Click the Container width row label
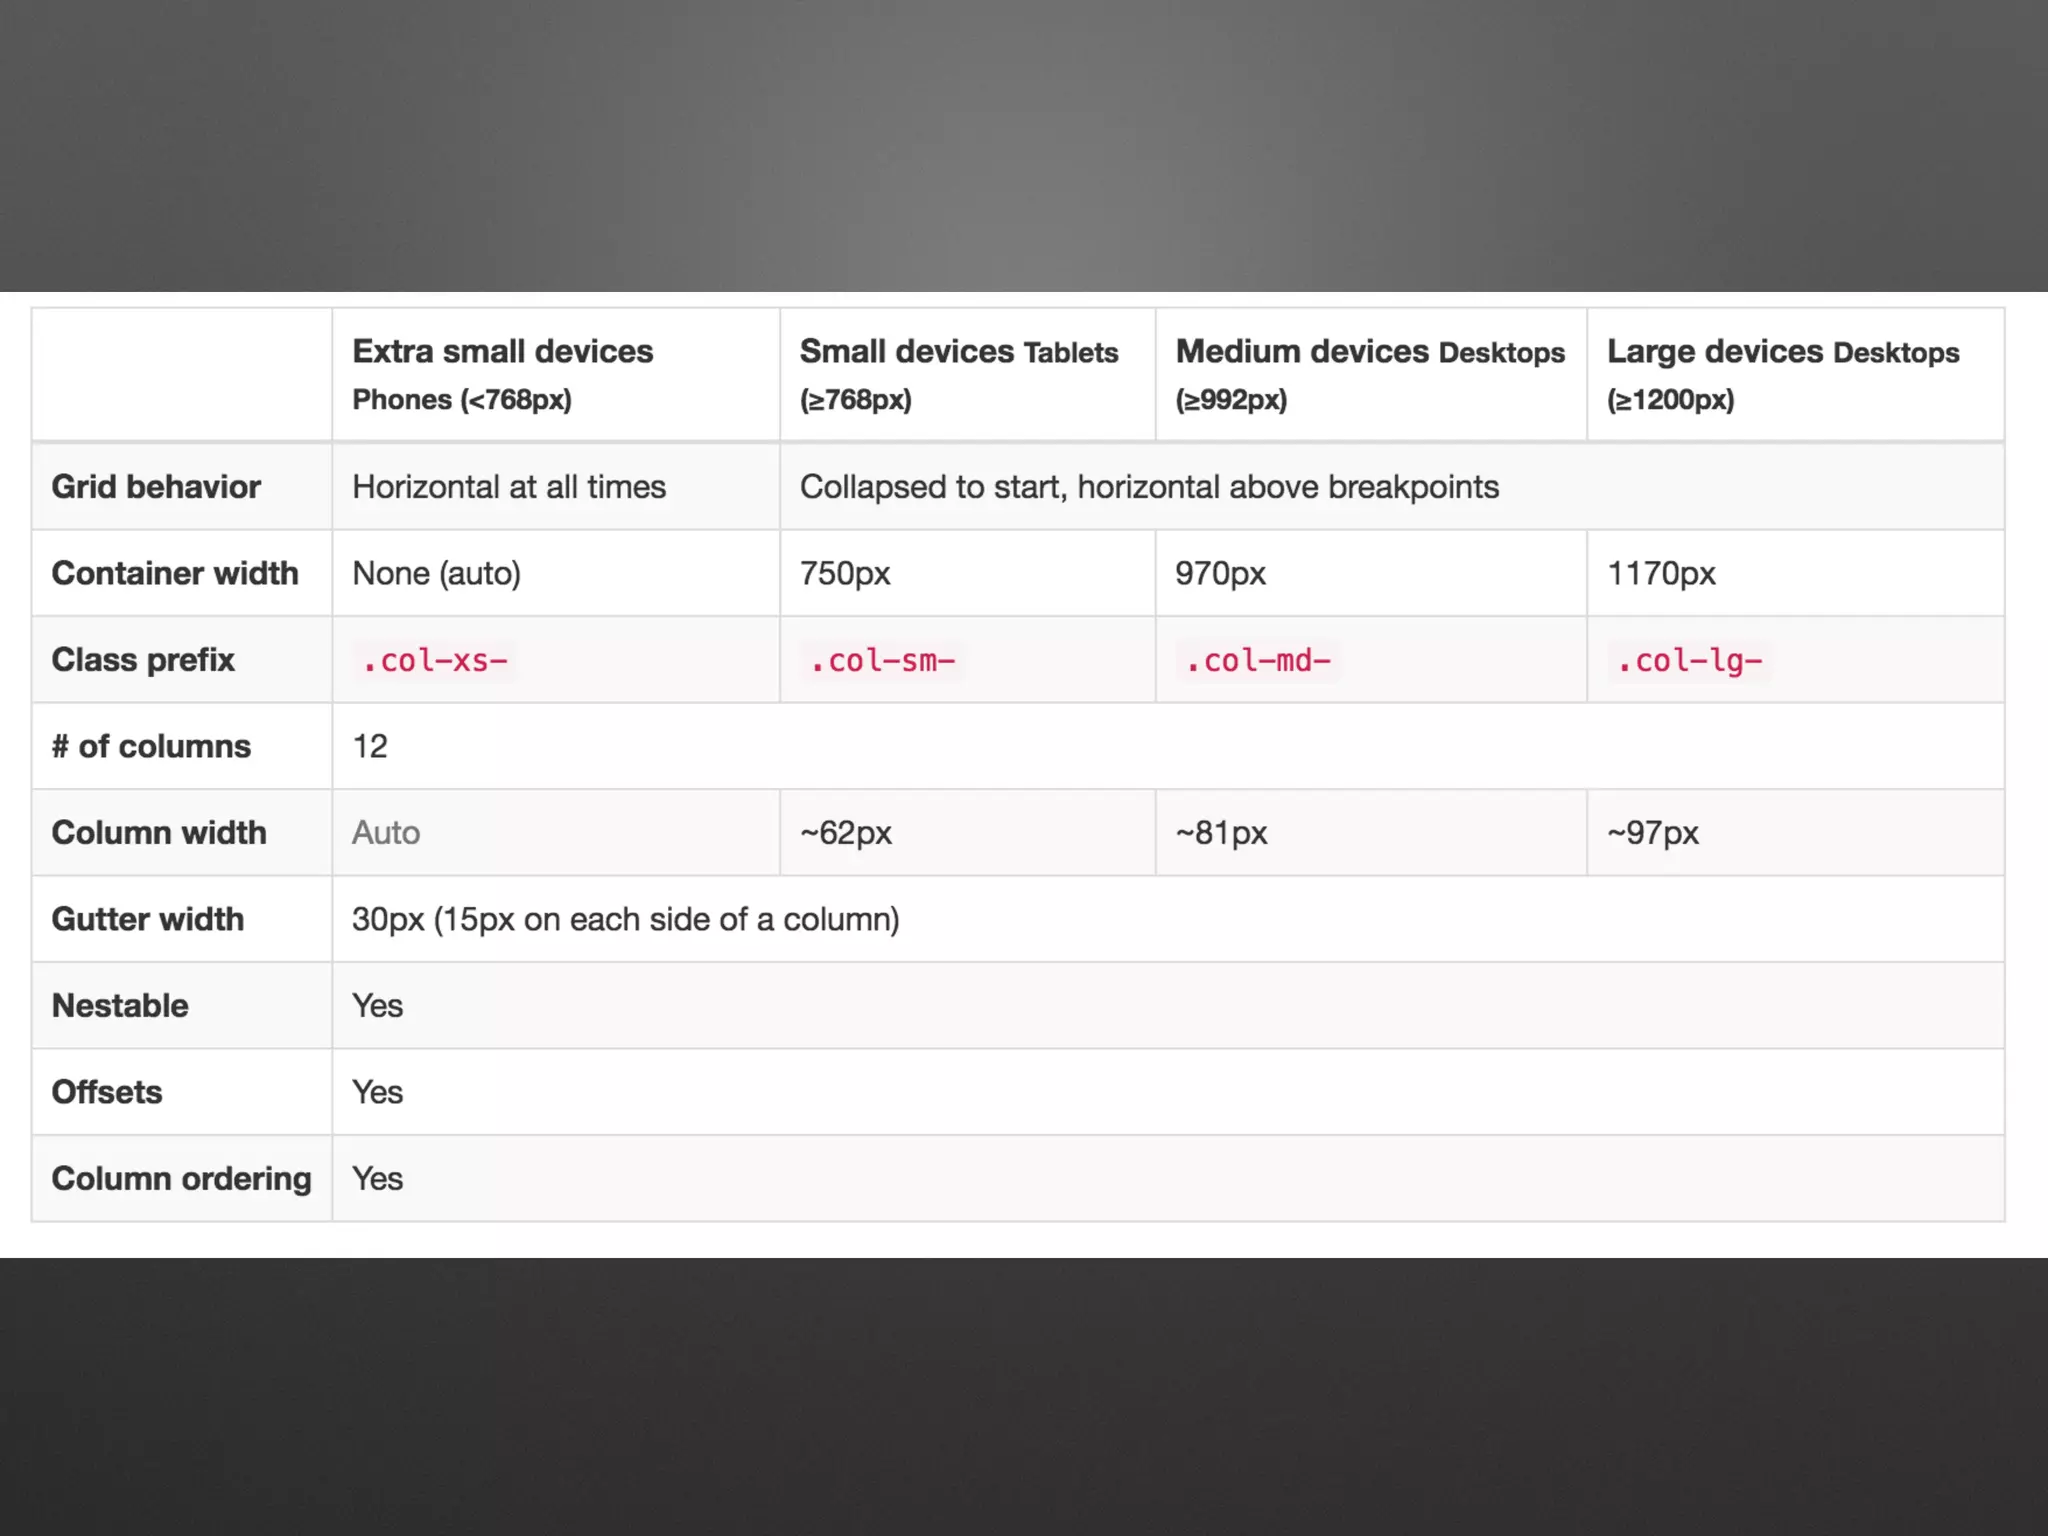 pos(175,573)
